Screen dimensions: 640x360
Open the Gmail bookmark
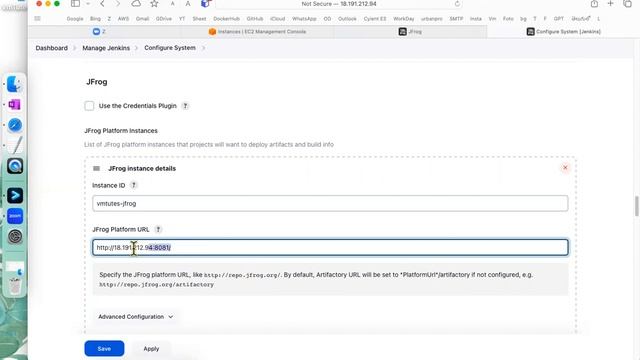(x=142, y=19)
